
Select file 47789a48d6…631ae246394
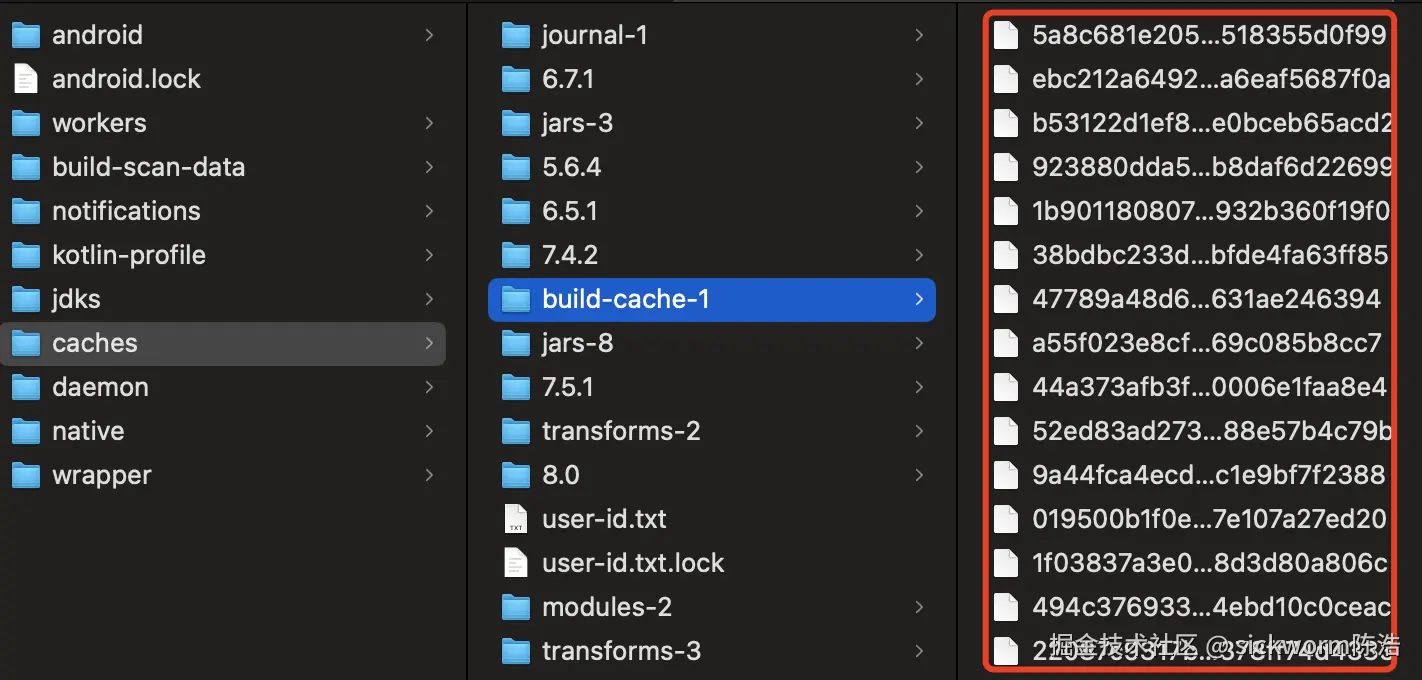(1191, 299)
